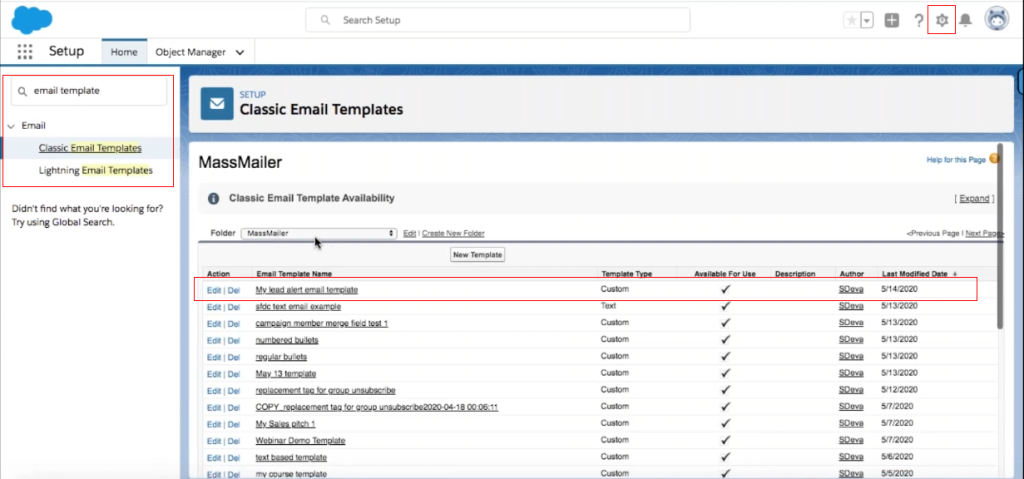
Task: Click the Edit folder link
Action: tap(409, 233)
